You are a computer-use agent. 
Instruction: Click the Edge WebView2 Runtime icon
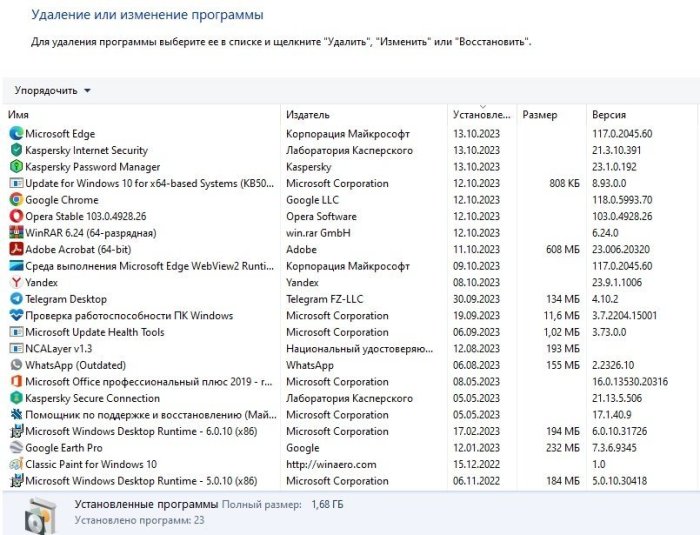tap(16, 266)
